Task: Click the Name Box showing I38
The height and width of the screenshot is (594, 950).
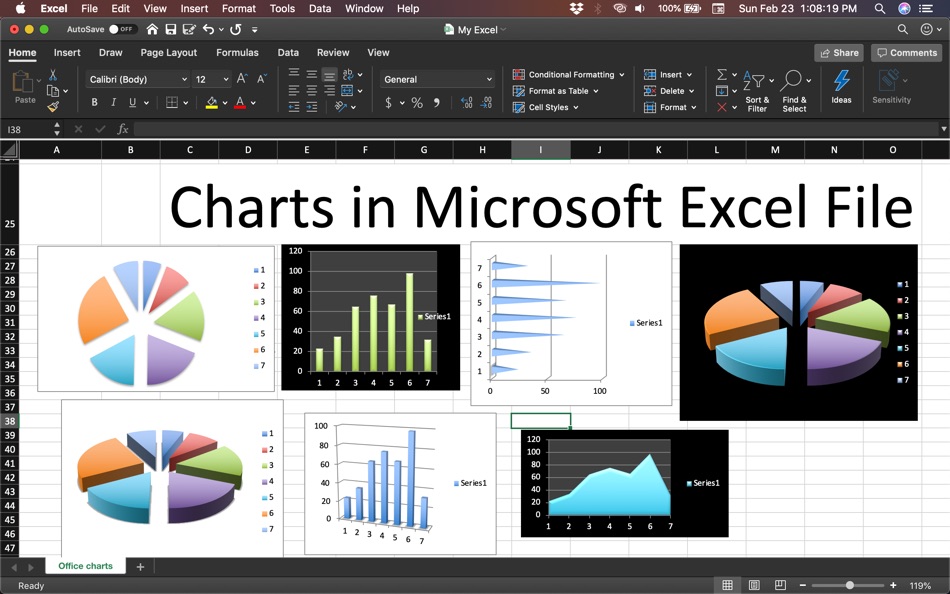Action: pos(27,129)
